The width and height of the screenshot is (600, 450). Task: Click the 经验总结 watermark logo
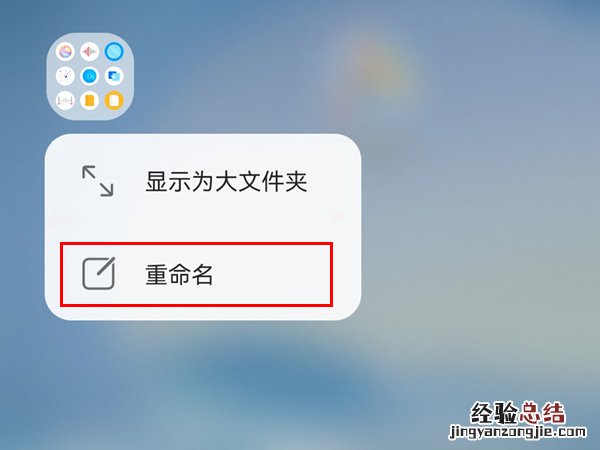(x=518, y=412)
